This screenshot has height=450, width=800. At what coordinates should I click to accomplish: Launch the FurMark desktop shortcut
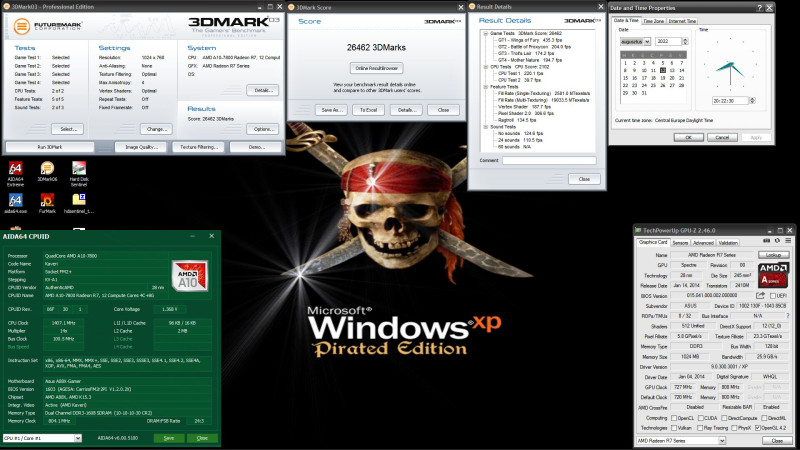point(47,203)
